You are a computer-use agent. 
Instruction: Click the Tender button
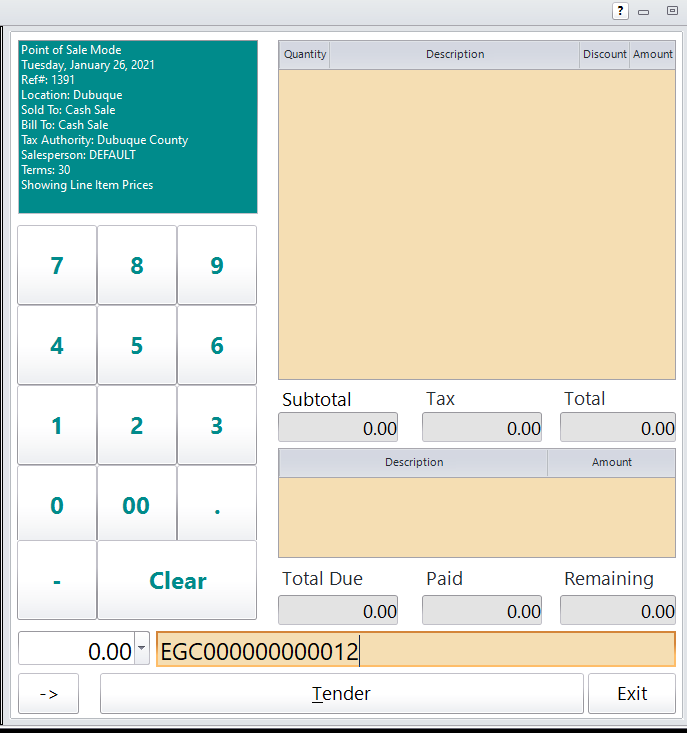click(342, 693)
